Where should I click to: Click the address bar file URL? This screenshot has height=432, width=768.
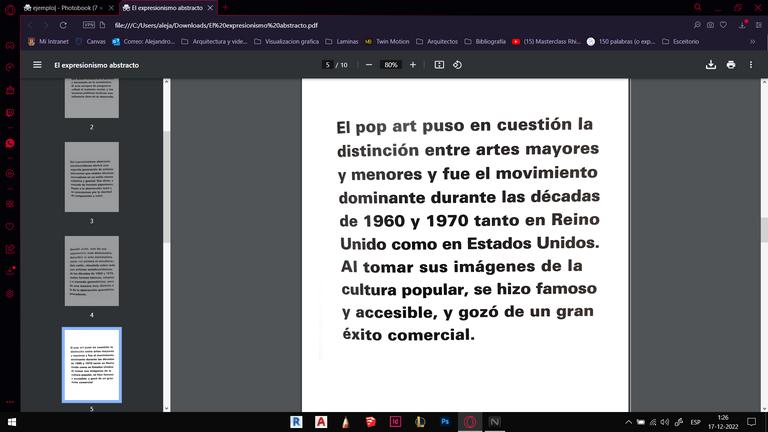coord(216,25)
